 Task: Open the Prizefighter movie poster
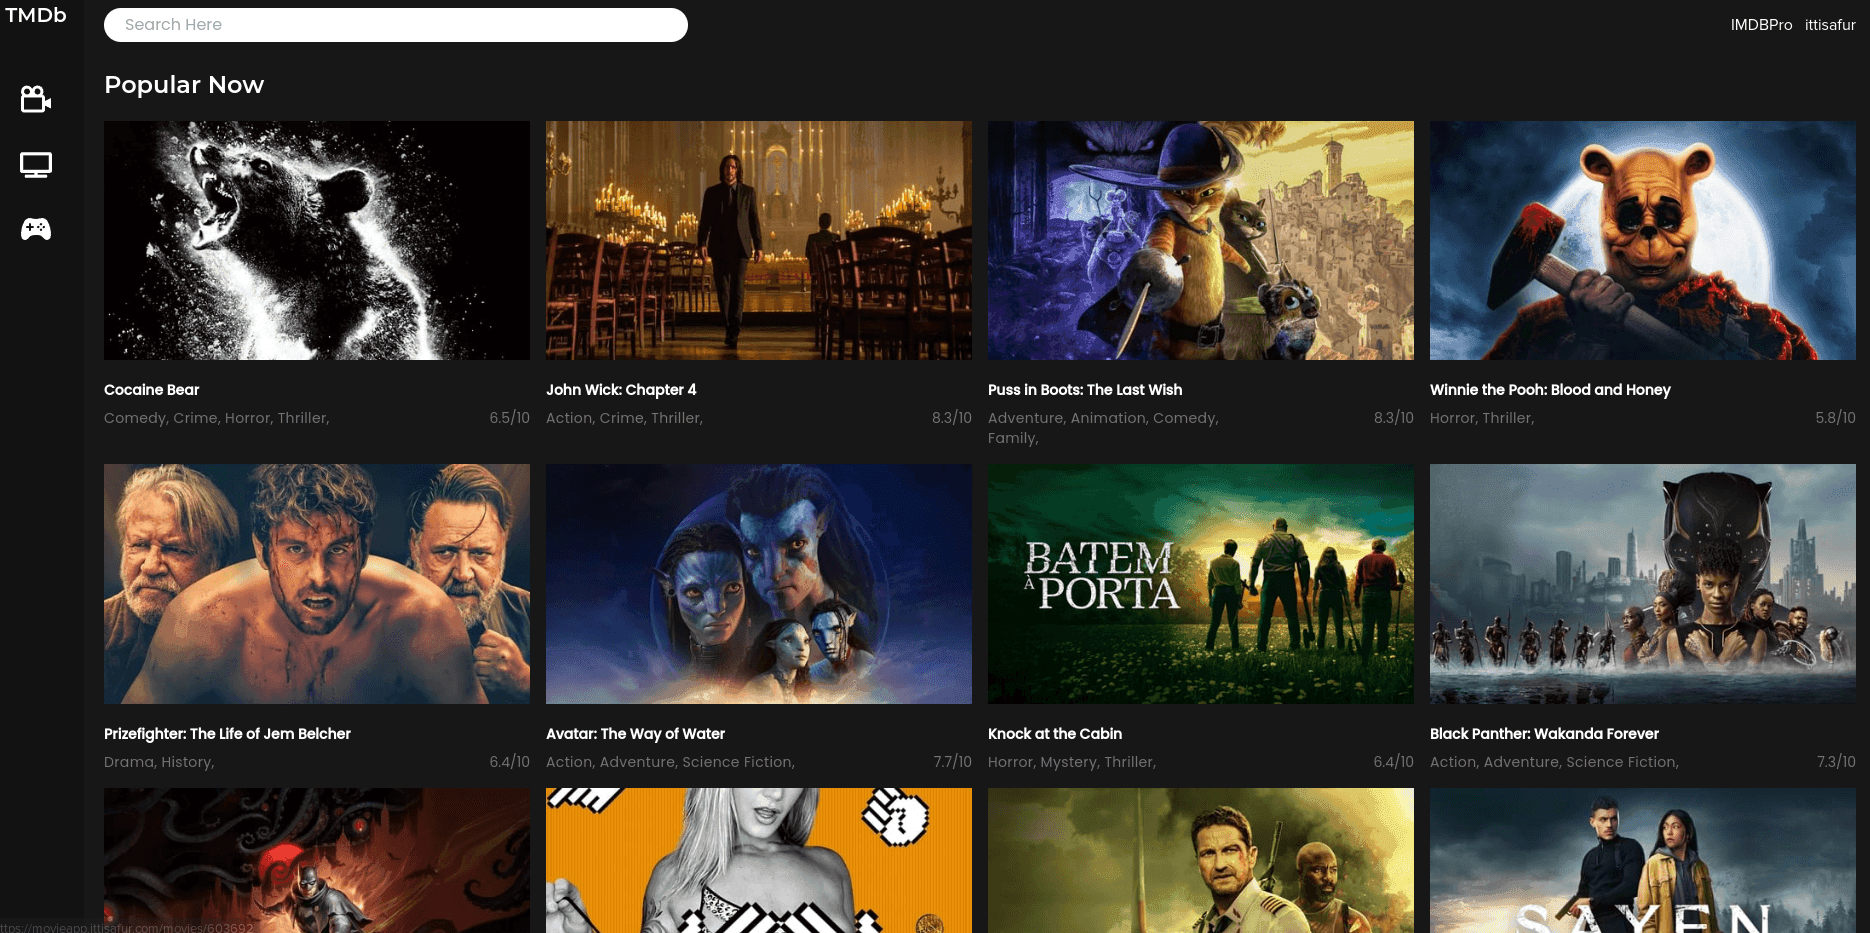[x=316, y=583]
